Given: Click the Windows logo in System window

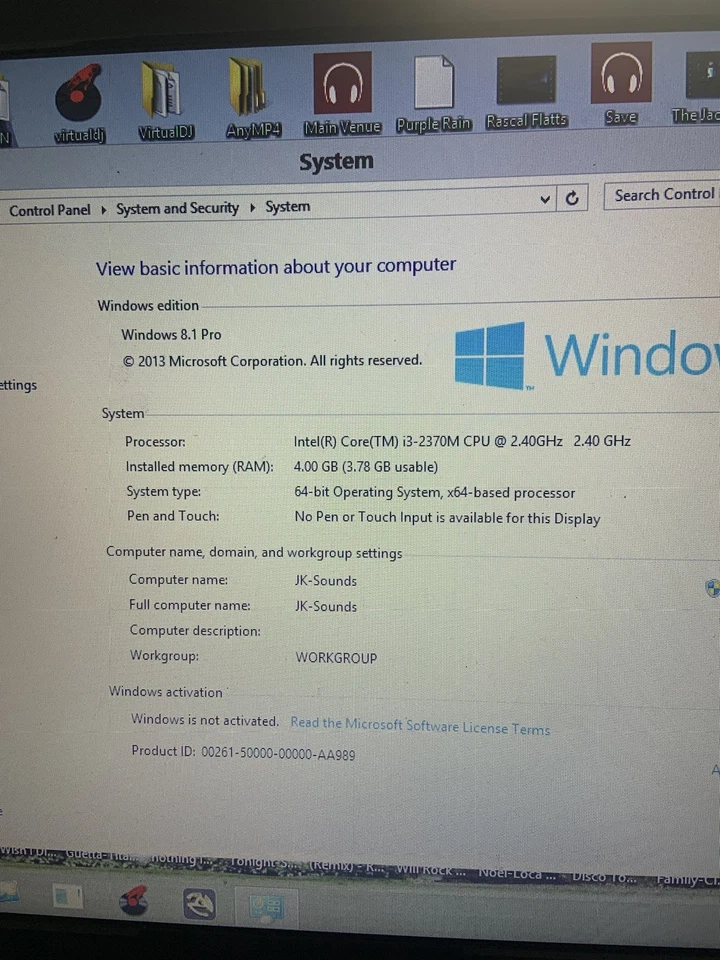Looking at the screenshot, I should (490, 356).
